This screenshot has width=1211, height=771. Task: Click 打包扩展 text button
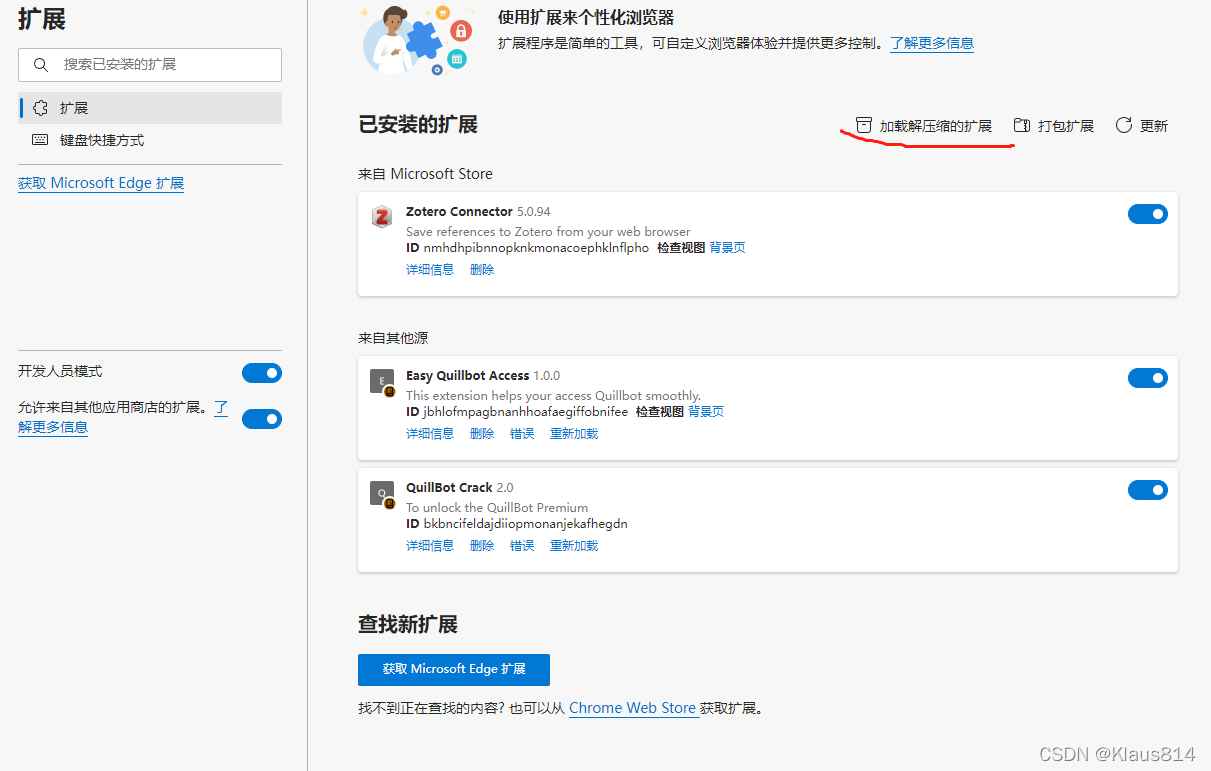pyautogui.click(x=1066, y=126)
